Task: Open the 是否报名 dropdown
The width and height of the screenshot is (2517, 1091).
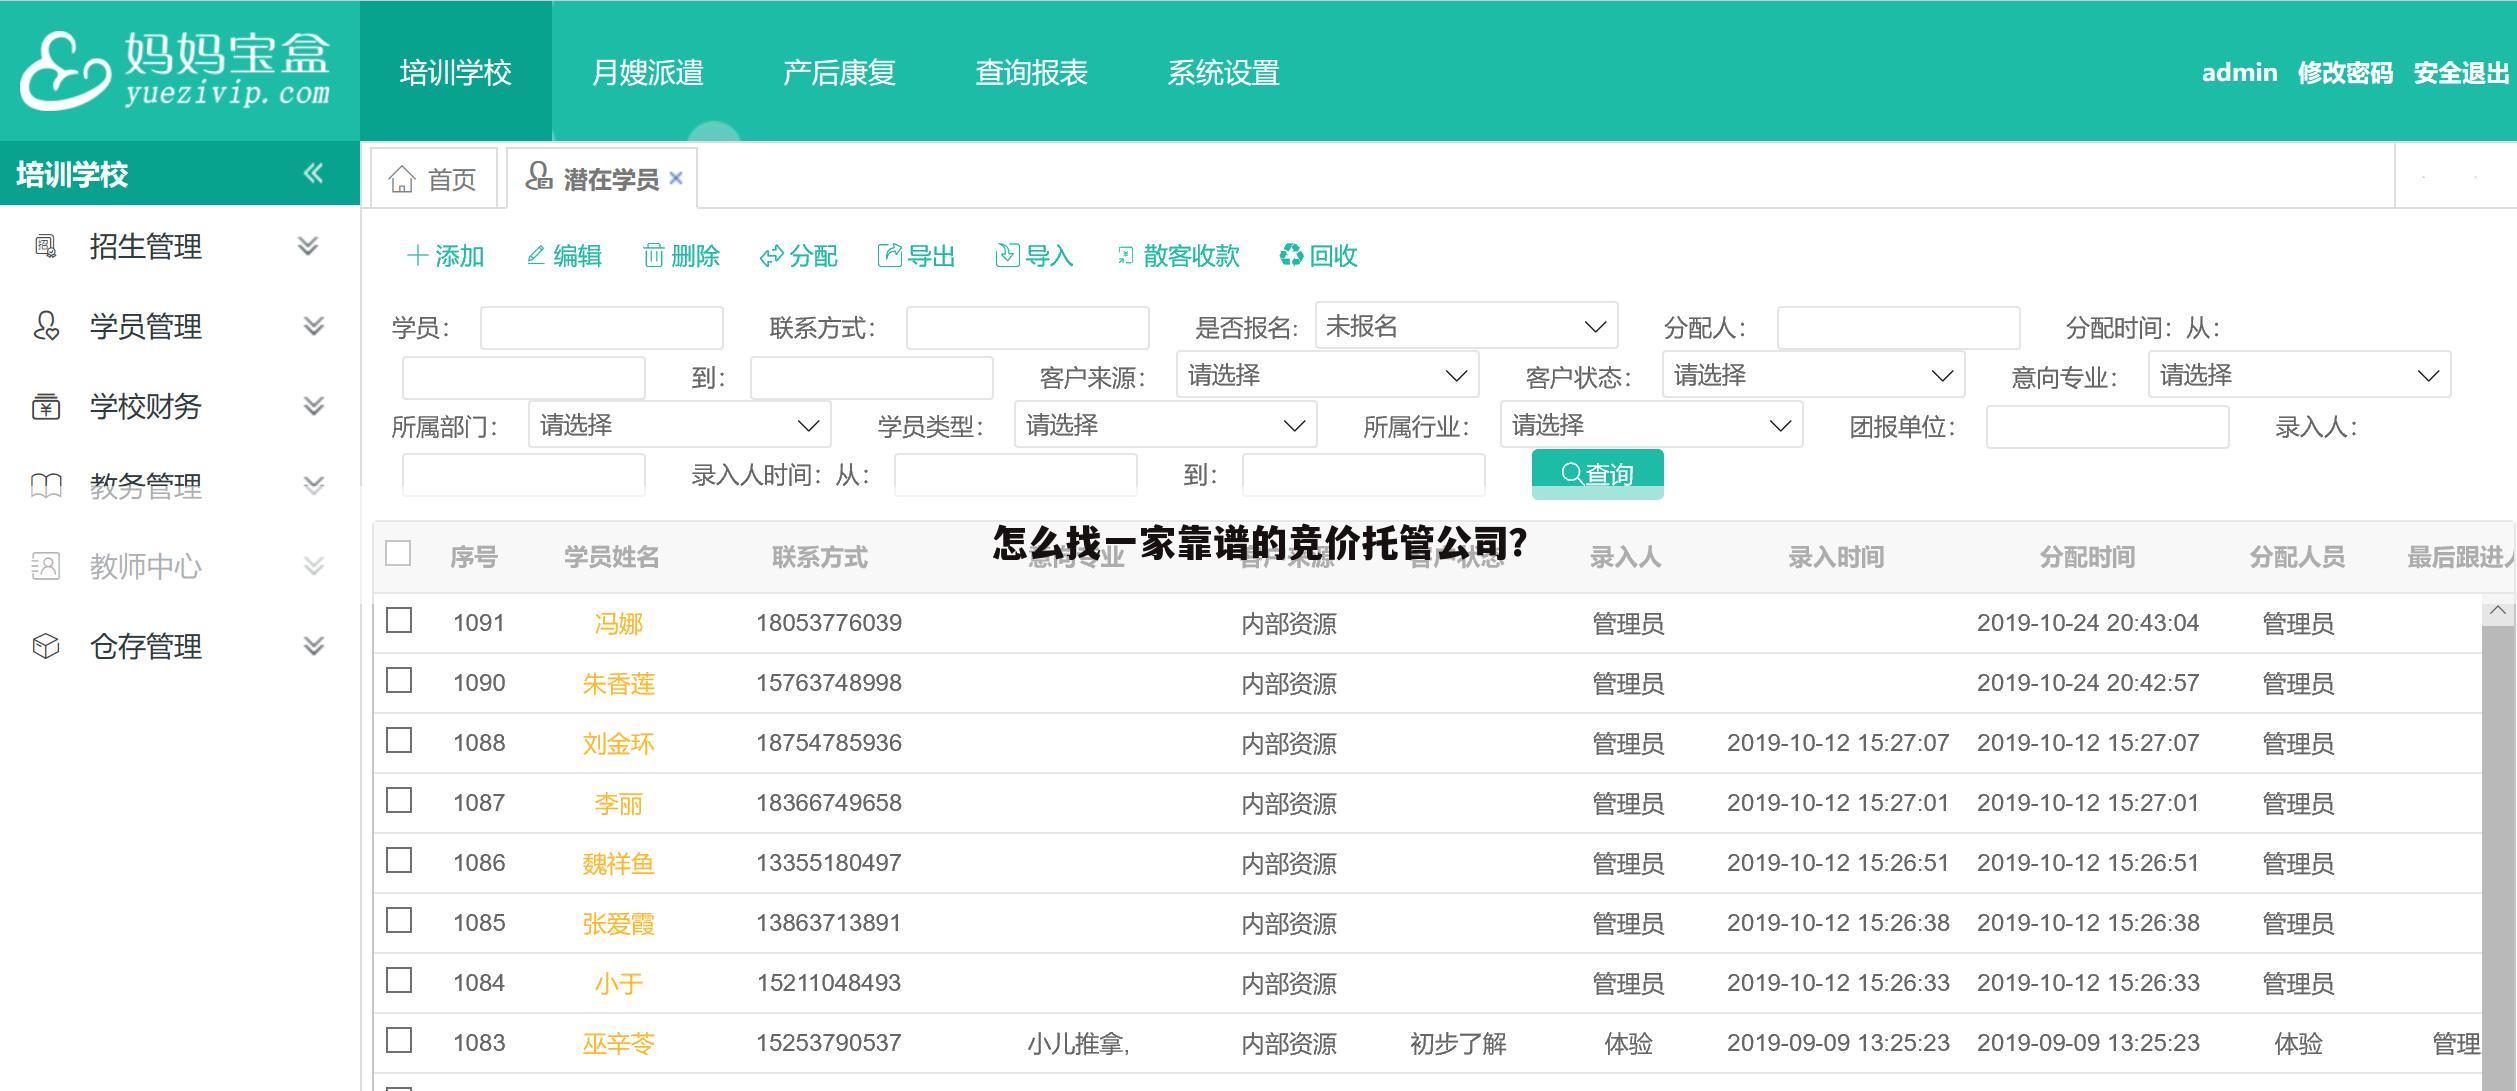Action: pos(1466,326)
